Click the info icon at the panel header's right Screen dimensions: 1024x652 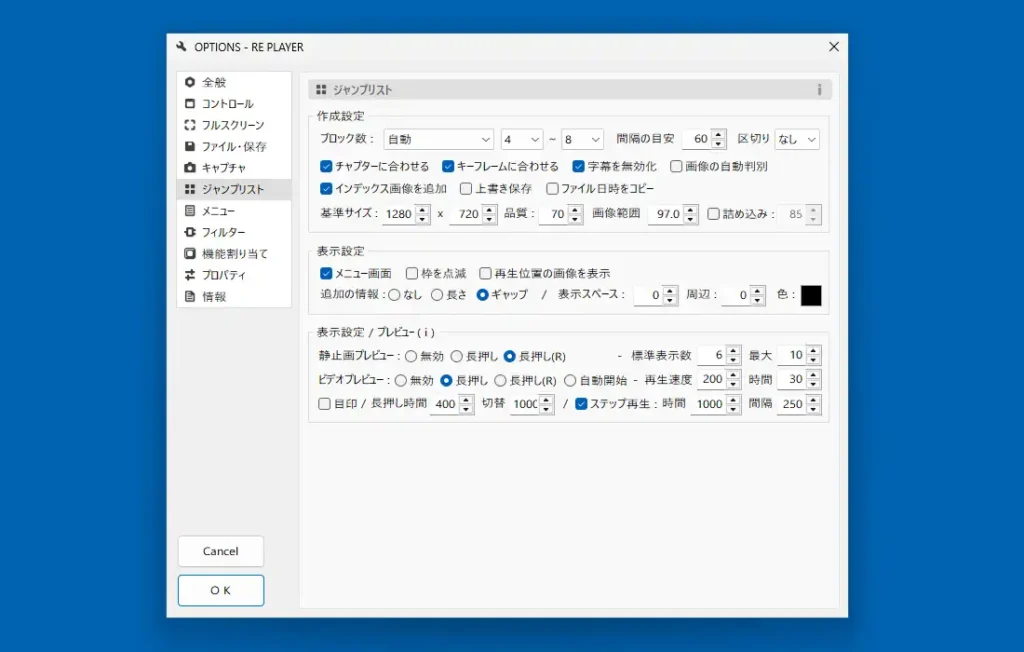click(x=819, y=89)
